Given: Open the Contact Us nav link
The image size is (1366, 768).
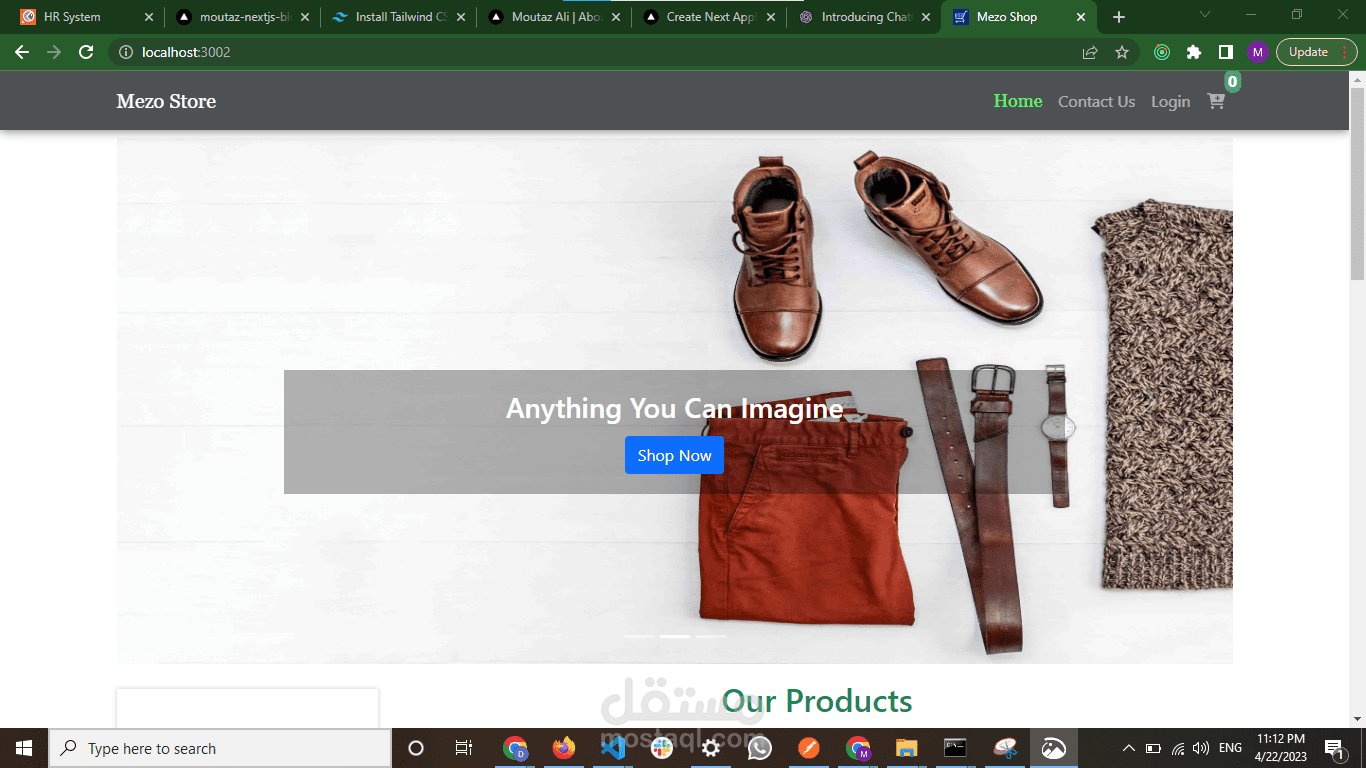Looking at the screenshot, I should [x=1096, y=101].
